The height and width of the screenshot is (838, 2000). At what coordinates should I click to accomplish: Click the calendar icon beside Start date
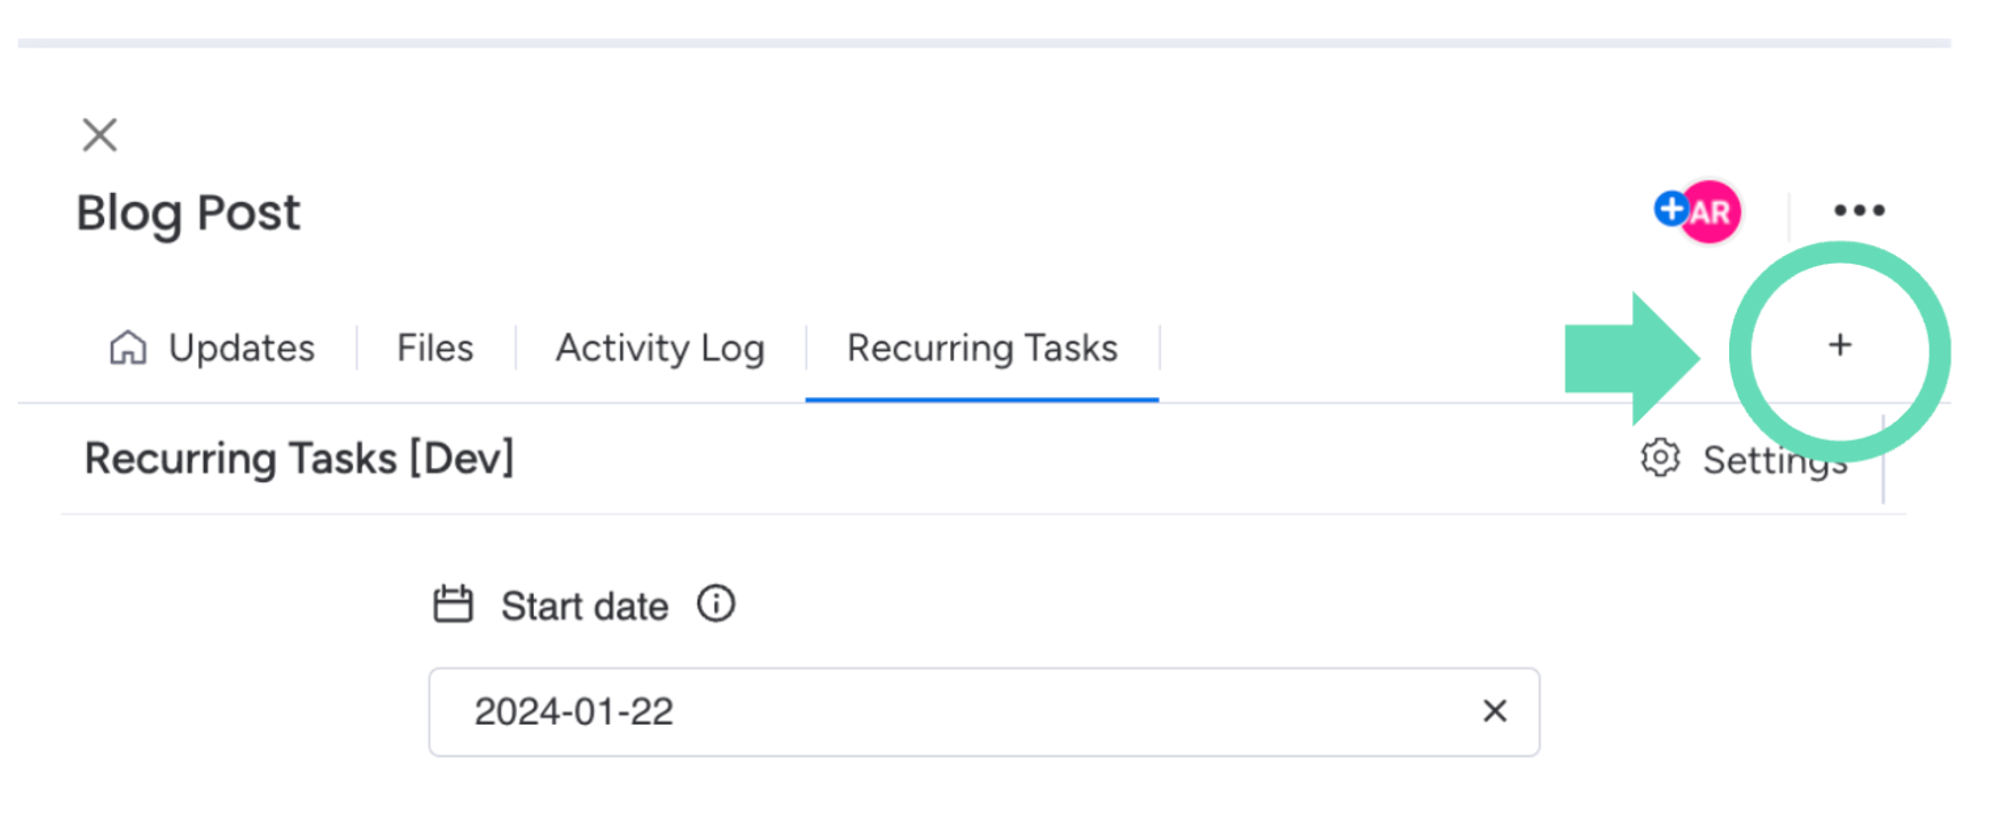(x=453, y=605)
